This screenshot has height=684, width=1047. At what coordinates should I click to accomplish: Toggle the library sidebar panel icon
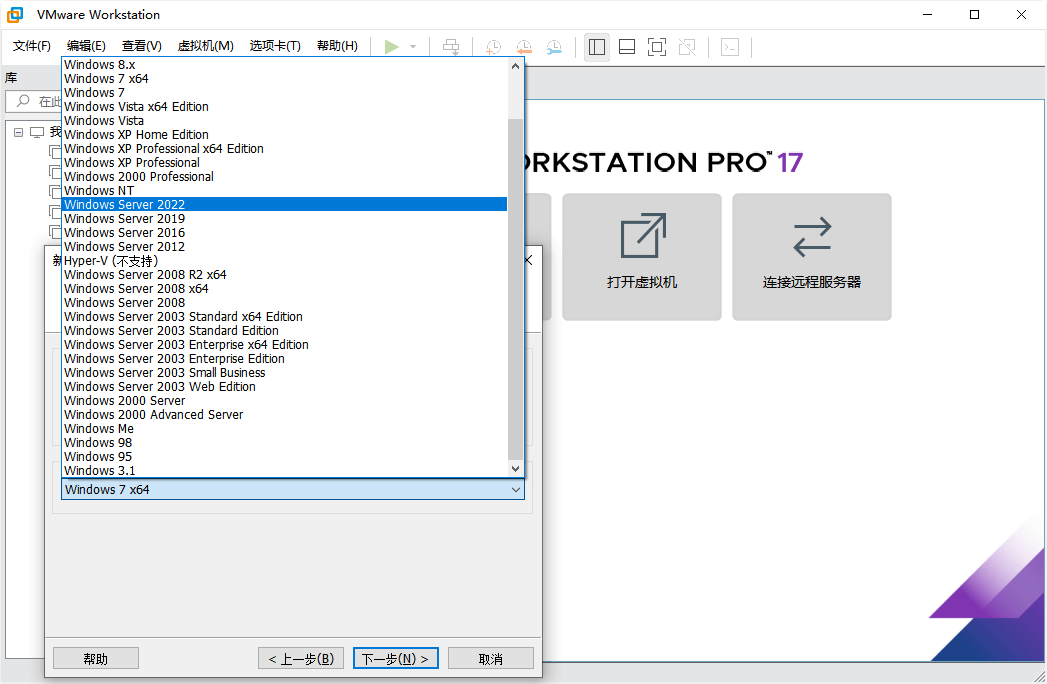[597, 46]
